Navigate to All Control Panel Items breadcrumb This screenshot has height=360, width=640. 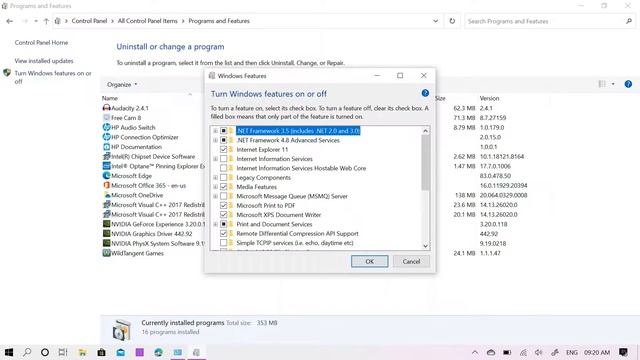pos(147,21)
